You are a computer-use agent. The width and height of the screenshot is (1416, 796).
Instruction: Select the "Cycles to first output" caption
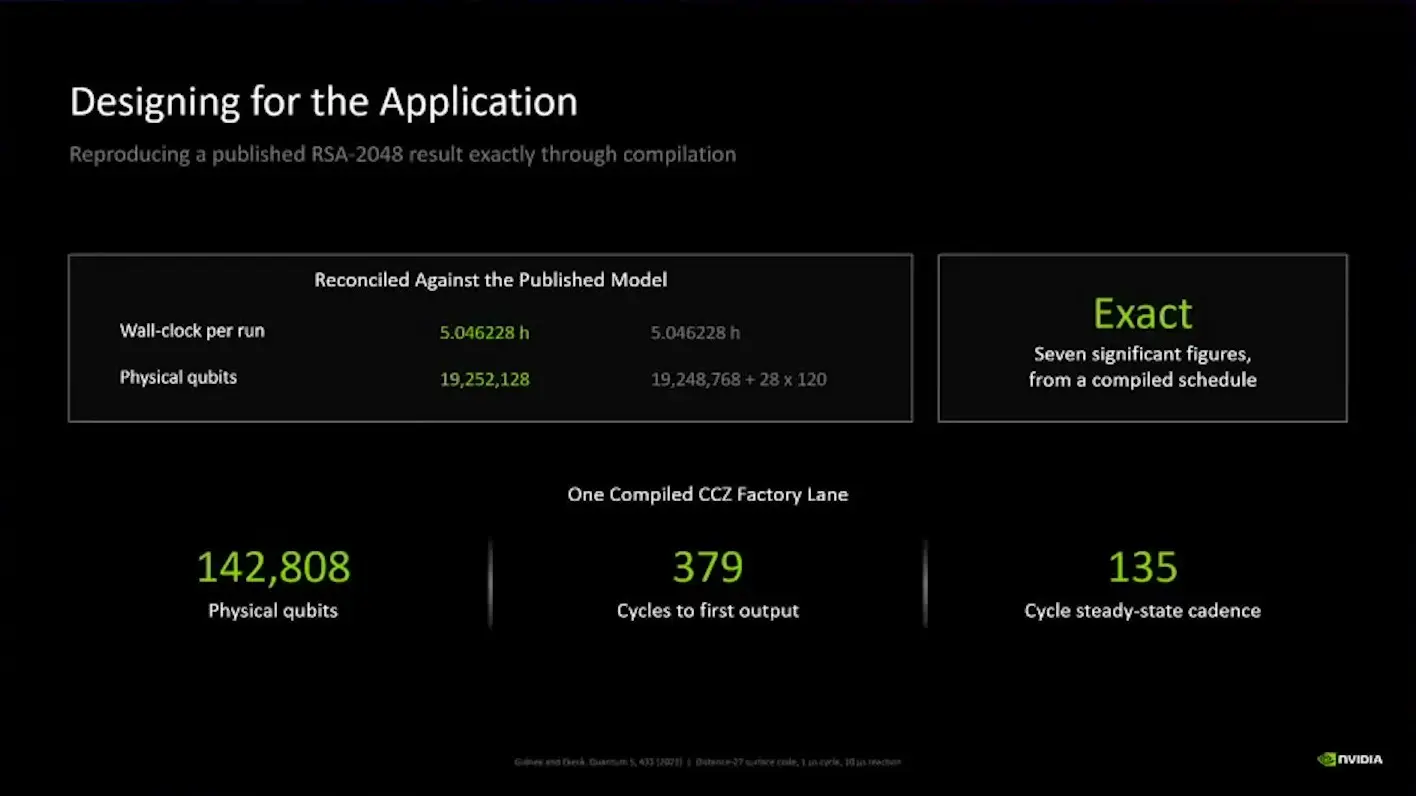[x=708, y=611]
